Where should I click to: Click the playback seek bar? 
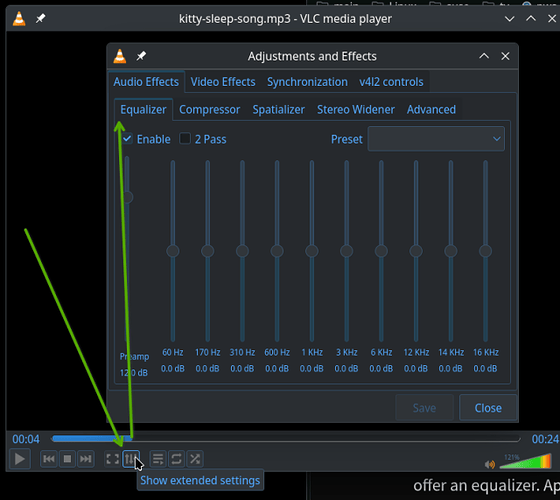[x=286, y=439]
